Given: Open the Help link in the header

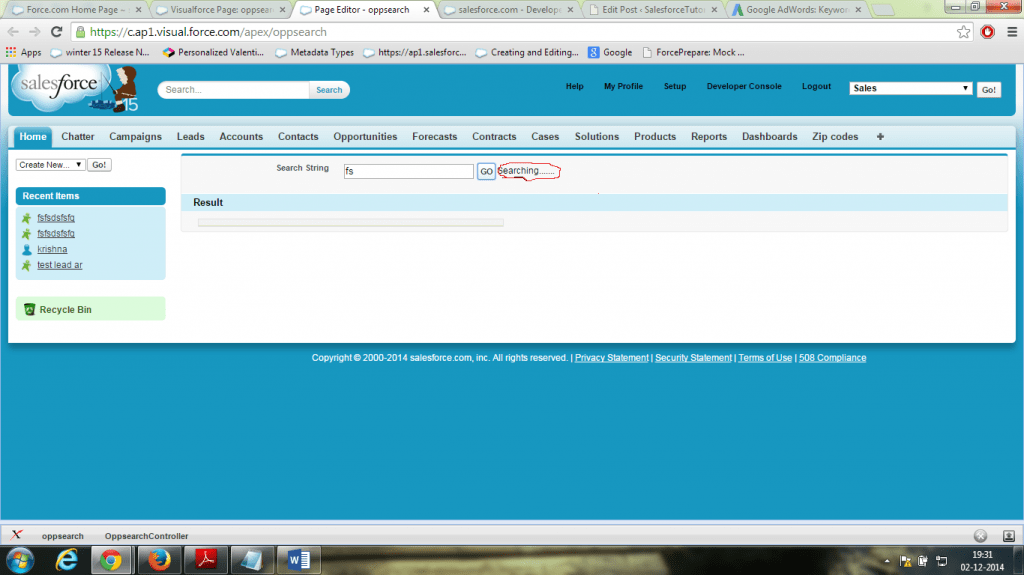Looking at the screenshot, I should [x=574, y=86].
